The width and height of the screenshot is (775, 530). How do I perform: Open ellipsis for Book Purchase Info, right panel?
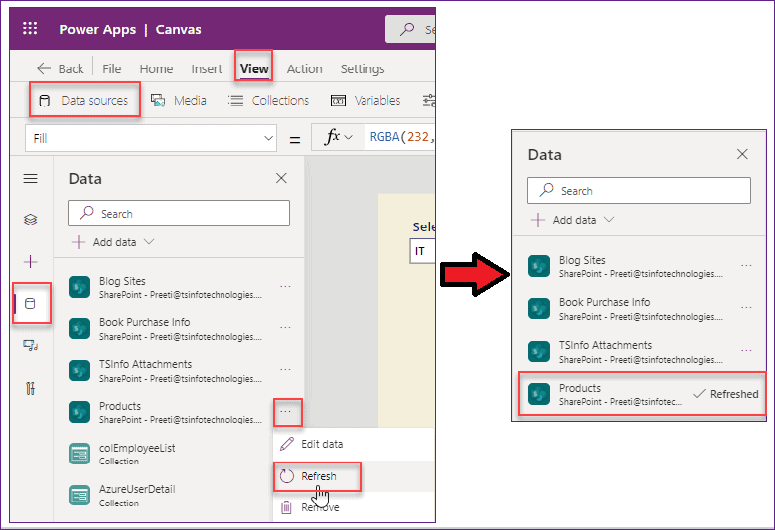[746, 308]
